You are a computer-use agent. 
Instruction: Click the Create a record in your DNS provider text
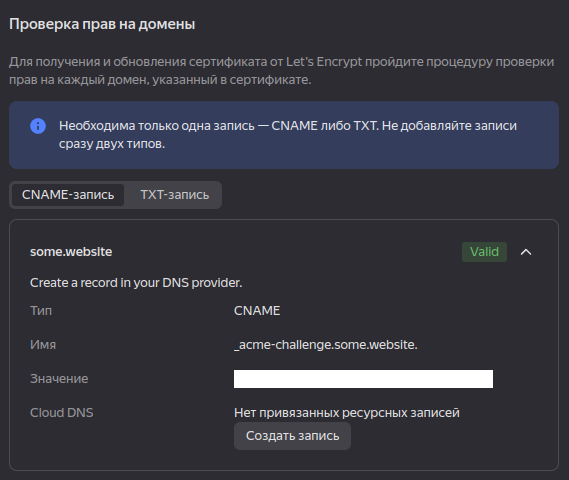click(136, 283)
